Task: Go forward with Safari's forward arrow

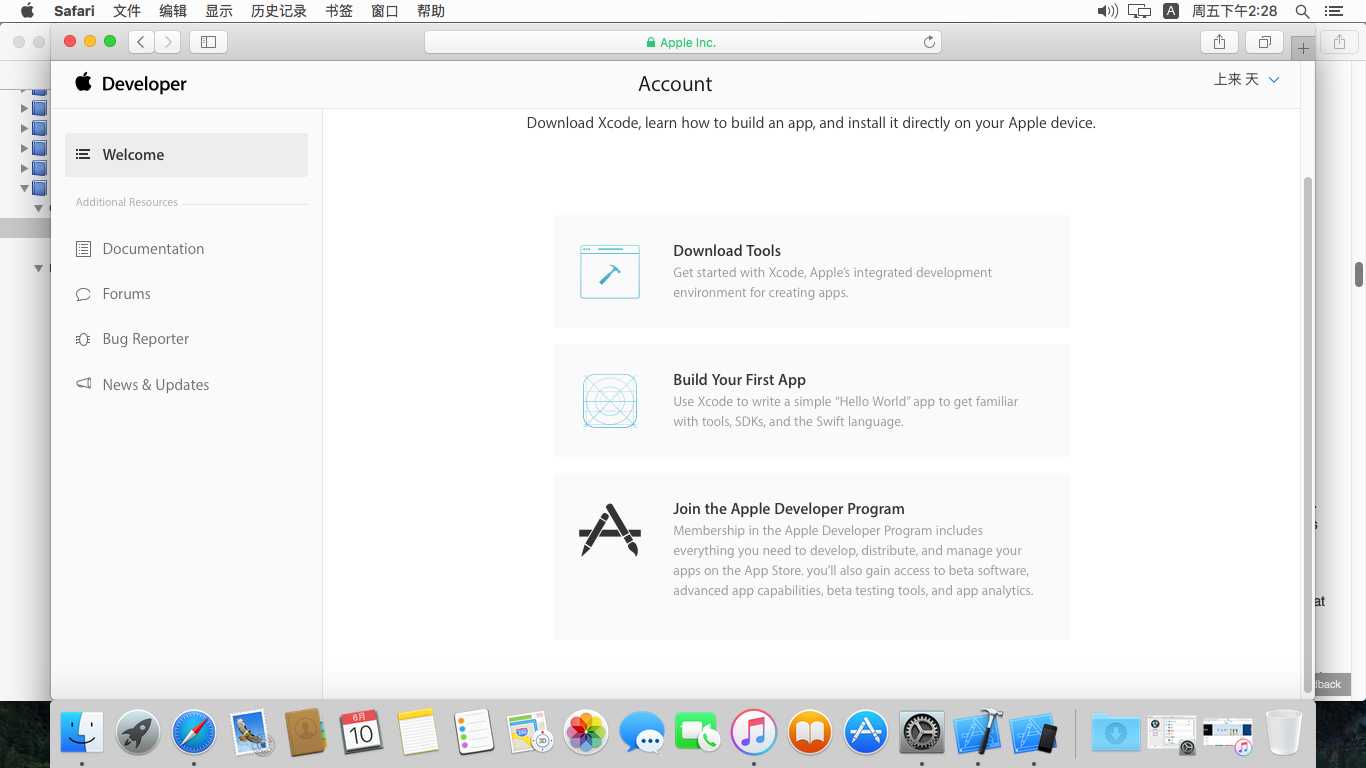Action: 168,42
